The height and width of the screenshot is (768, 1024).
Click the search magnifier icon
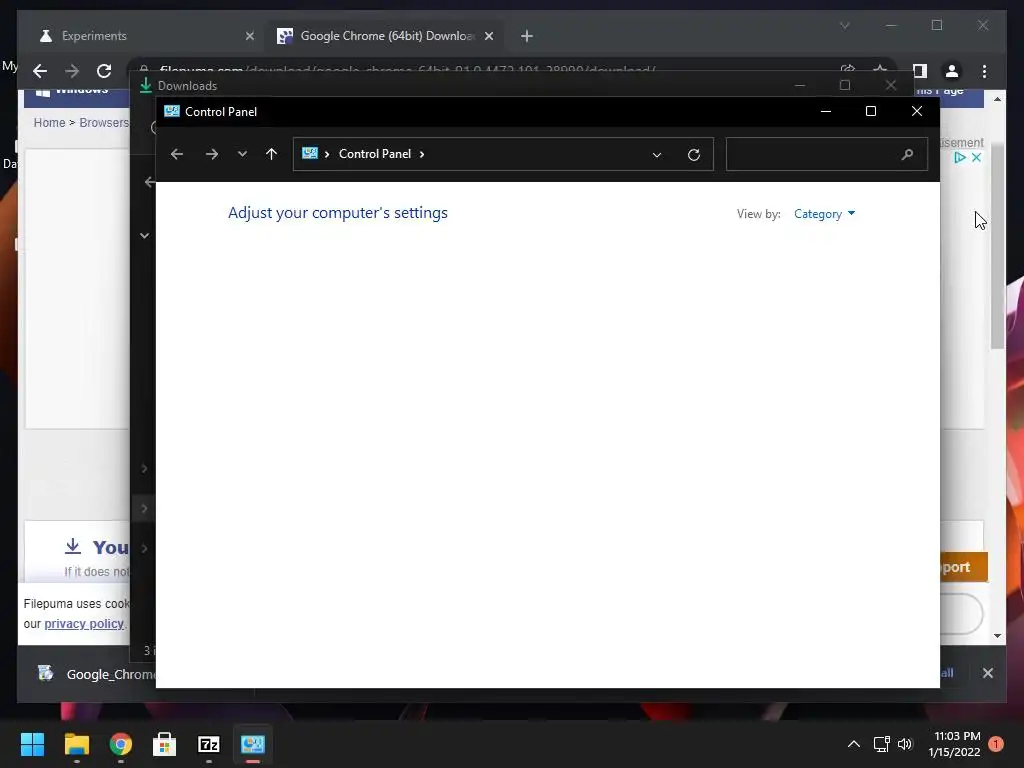click(907, 154)
